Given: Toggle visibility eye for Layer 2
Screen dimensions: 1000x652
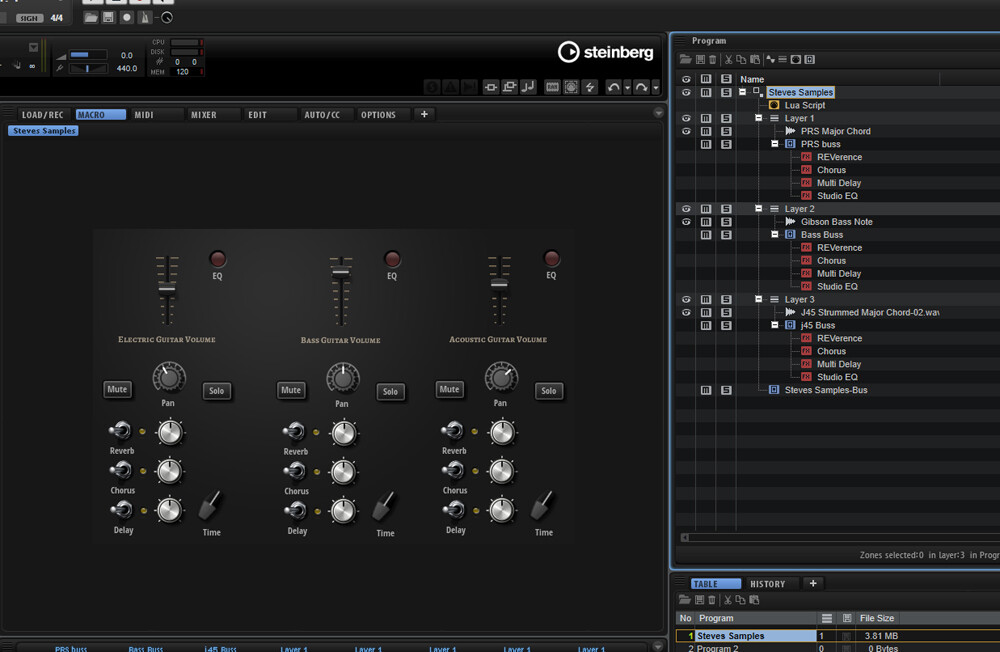Looking at the screenshot, I should coord(686,209).
